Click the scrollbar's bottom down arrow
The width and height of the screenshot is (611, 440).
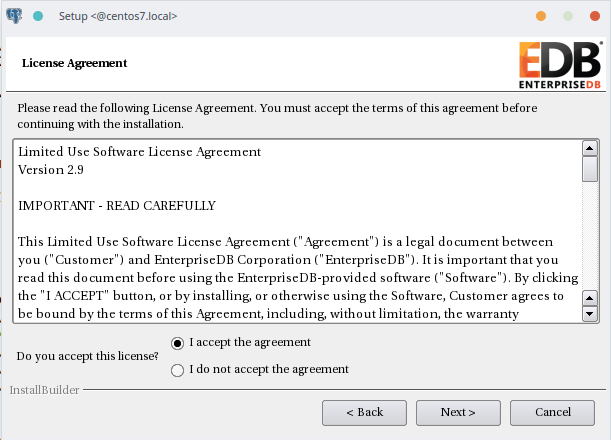(590, 313)
